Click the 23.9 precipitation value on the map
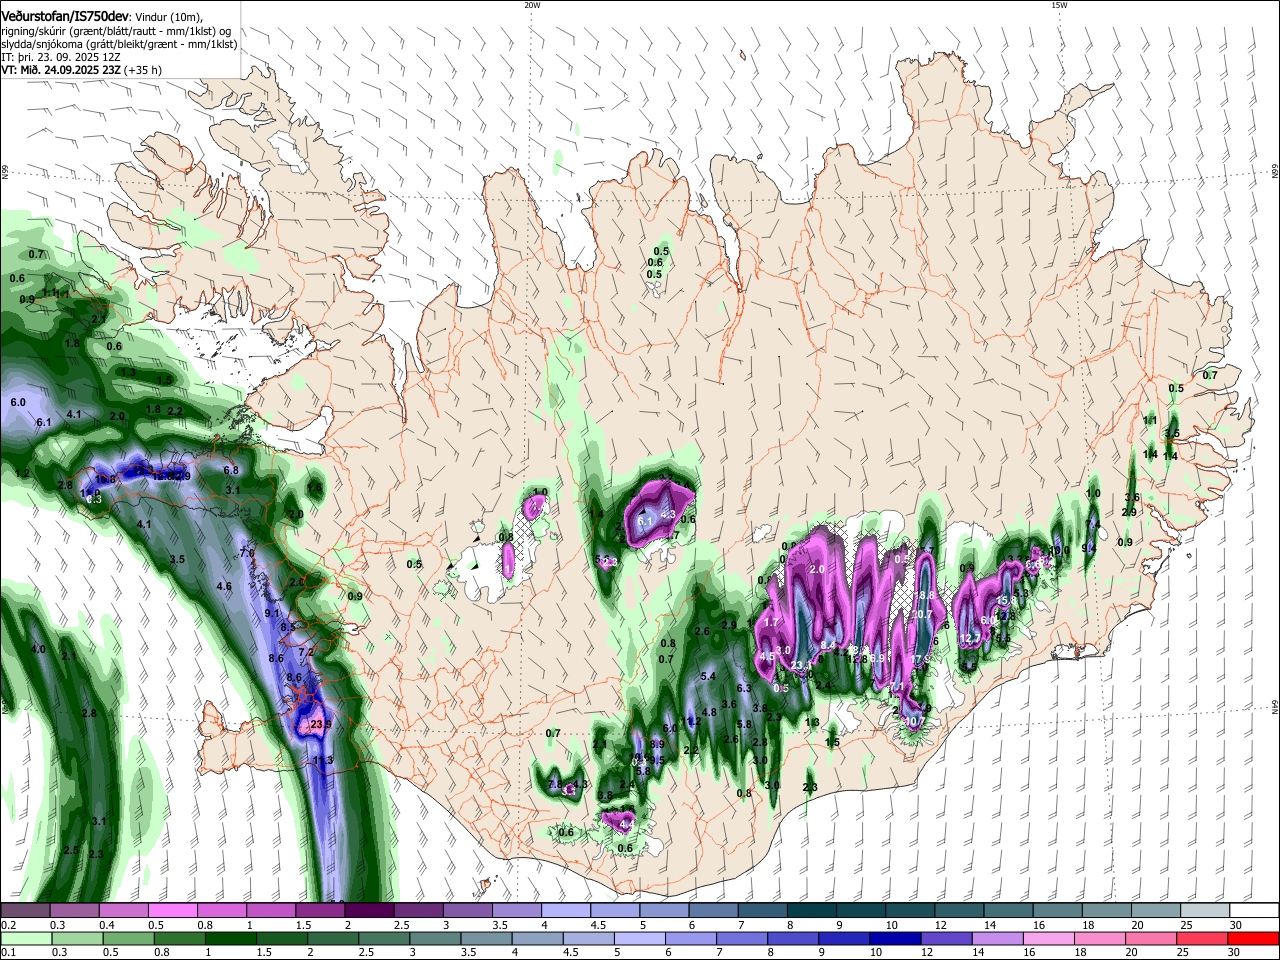Image resolution: width=1280 pixels, height=960 pixels. point(320,724)
